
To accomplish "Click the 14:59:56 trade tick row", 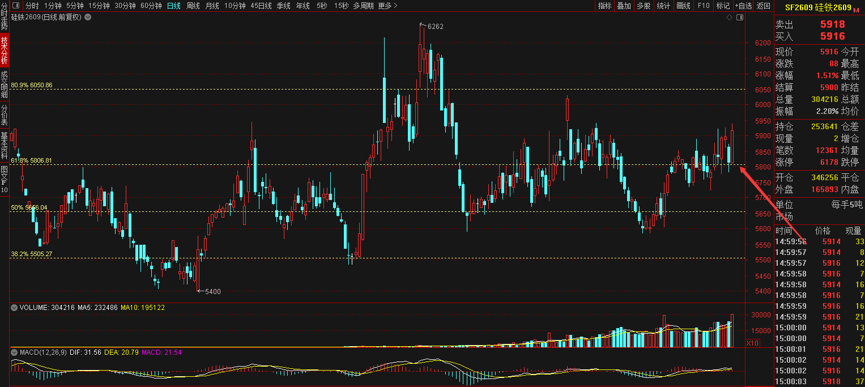I will [x=820, y=241].
